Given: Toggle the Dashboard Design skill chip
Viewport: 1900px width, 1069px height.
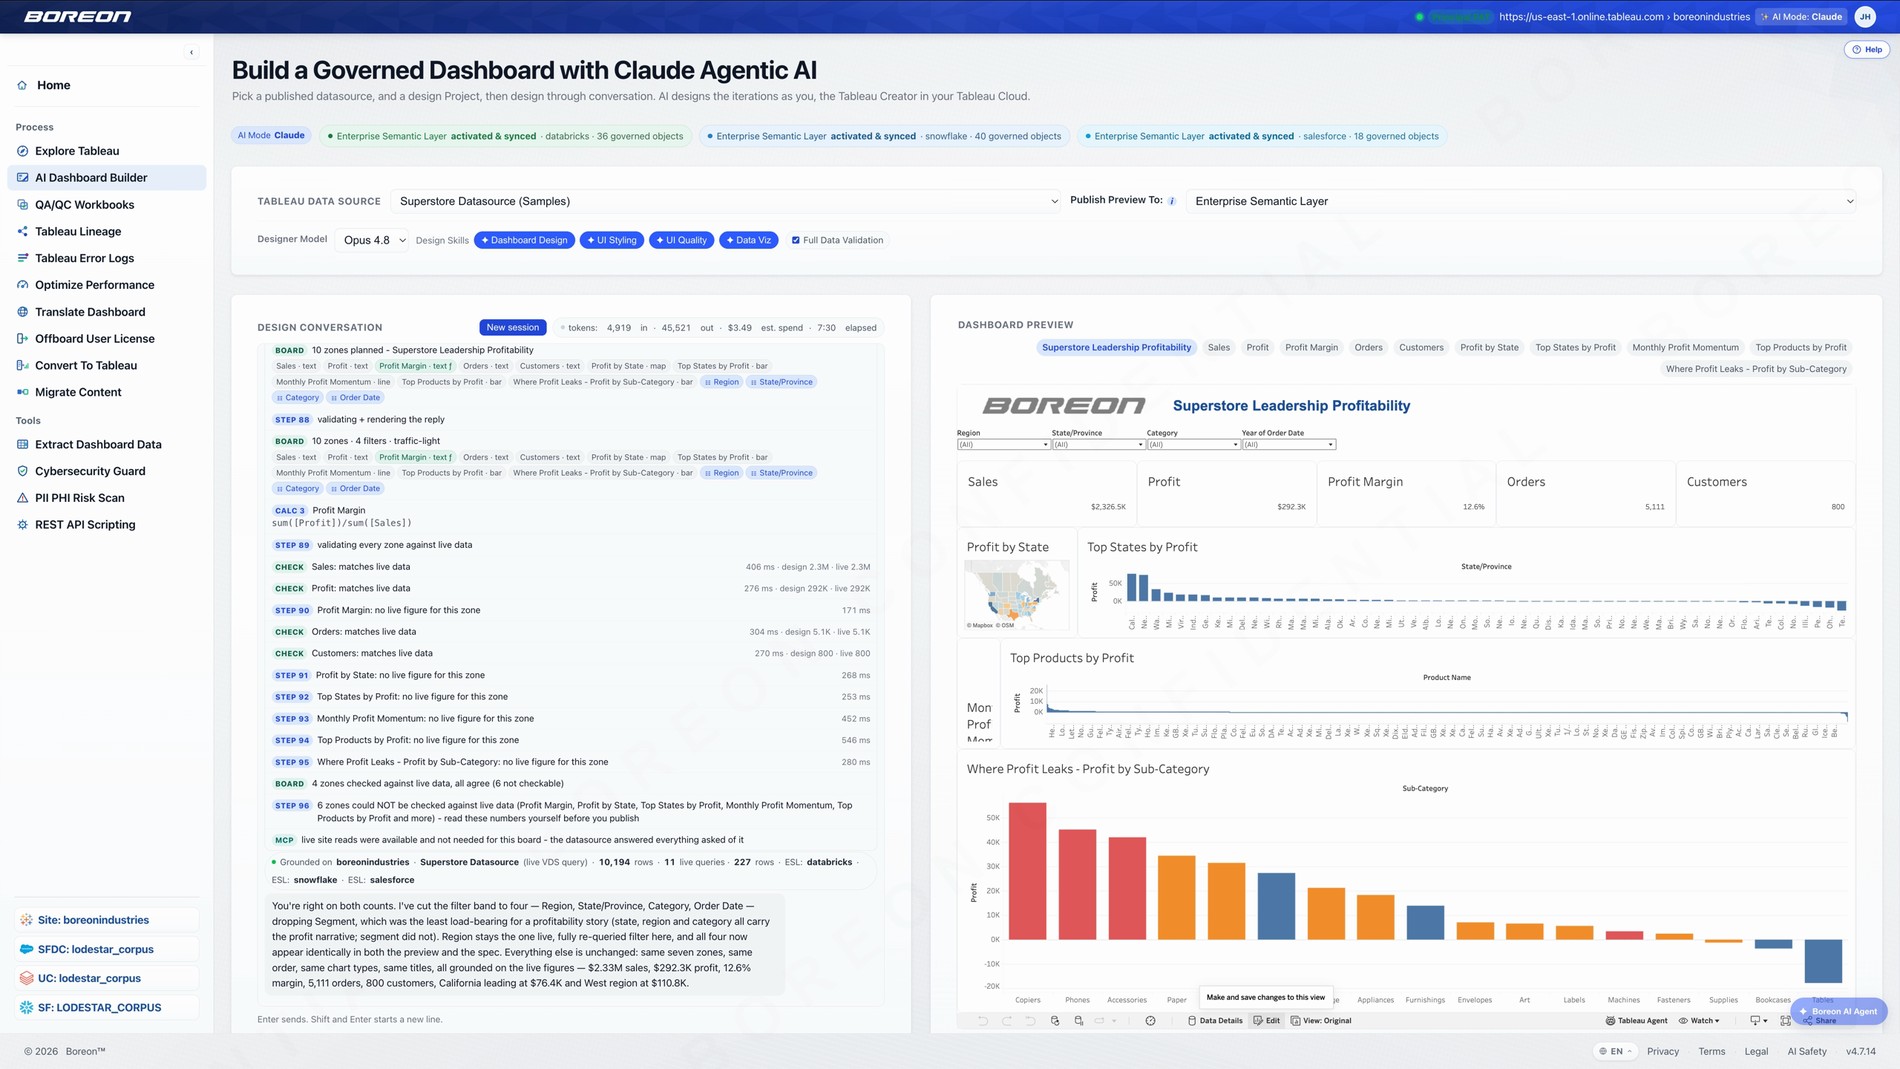Looking at the screenshot, I should [524, 240].
